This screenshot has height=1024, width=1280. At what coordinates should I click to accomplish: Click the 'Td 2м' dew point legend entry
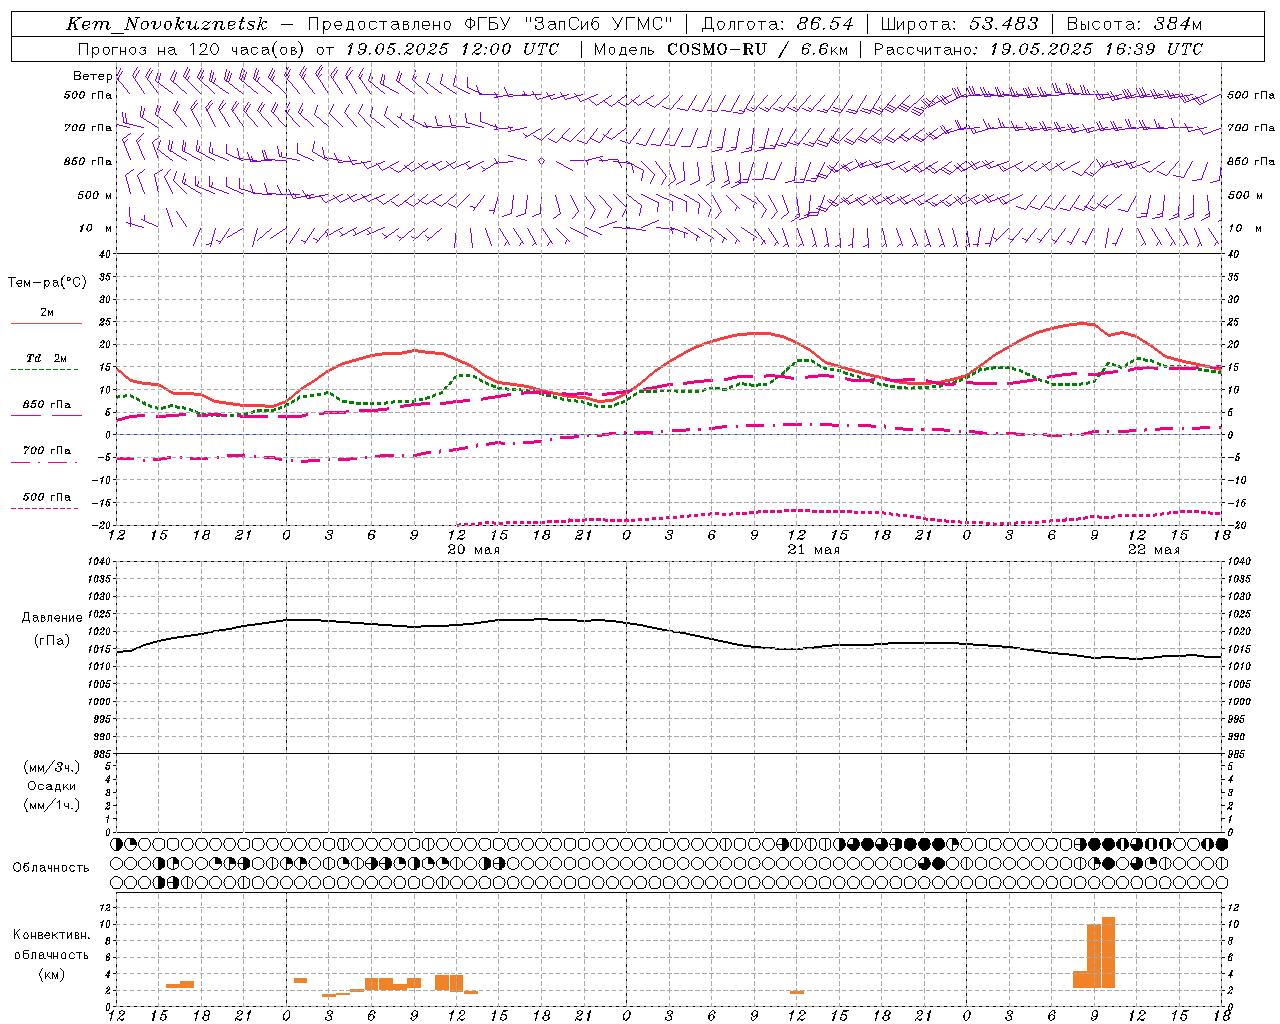point(46,358)
